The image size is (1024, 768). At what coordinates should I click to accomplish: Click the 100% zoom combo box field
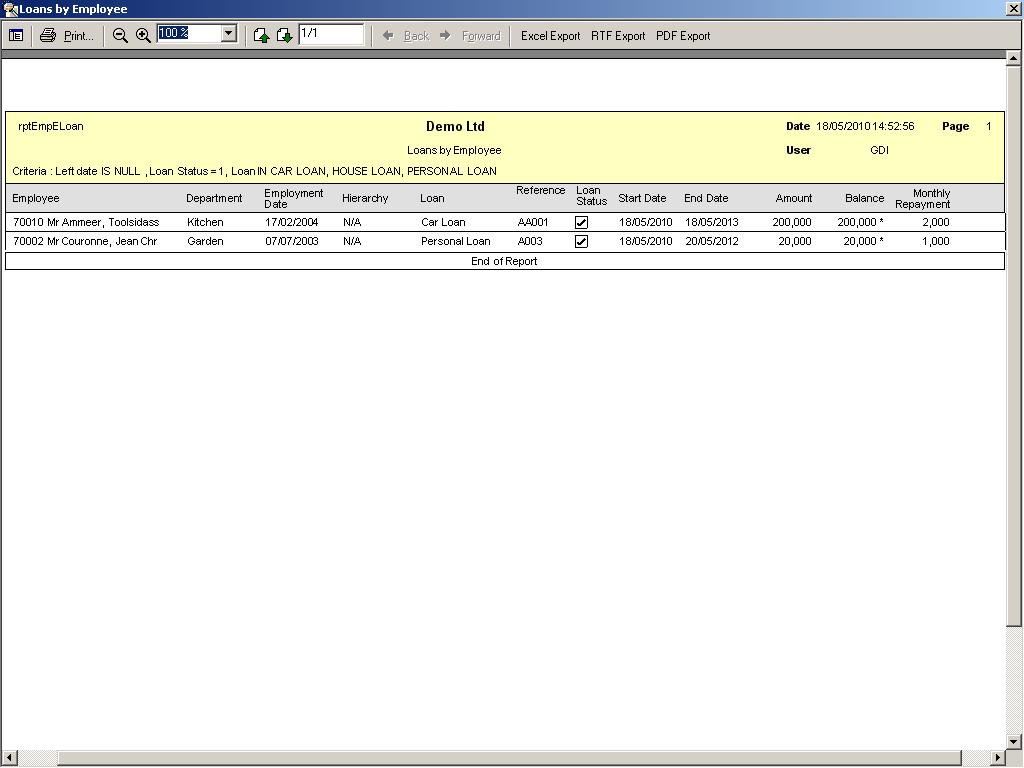188,34
